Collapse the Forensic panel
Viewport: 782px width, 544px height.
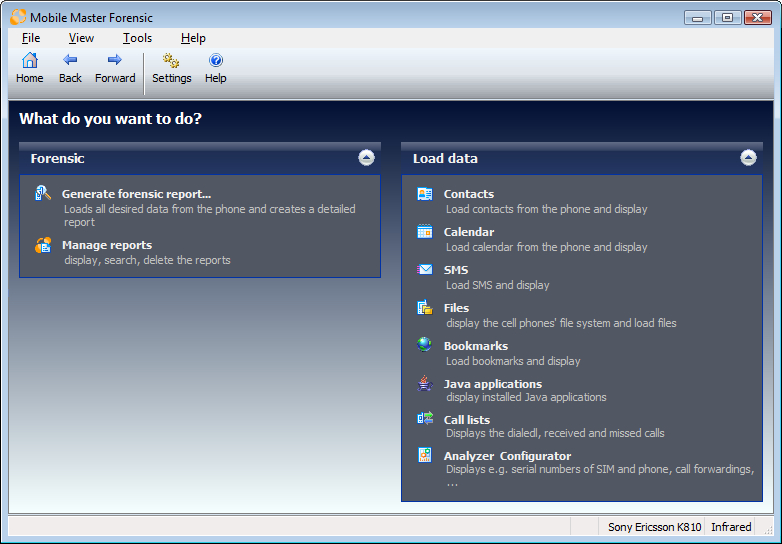coord(366,158)
